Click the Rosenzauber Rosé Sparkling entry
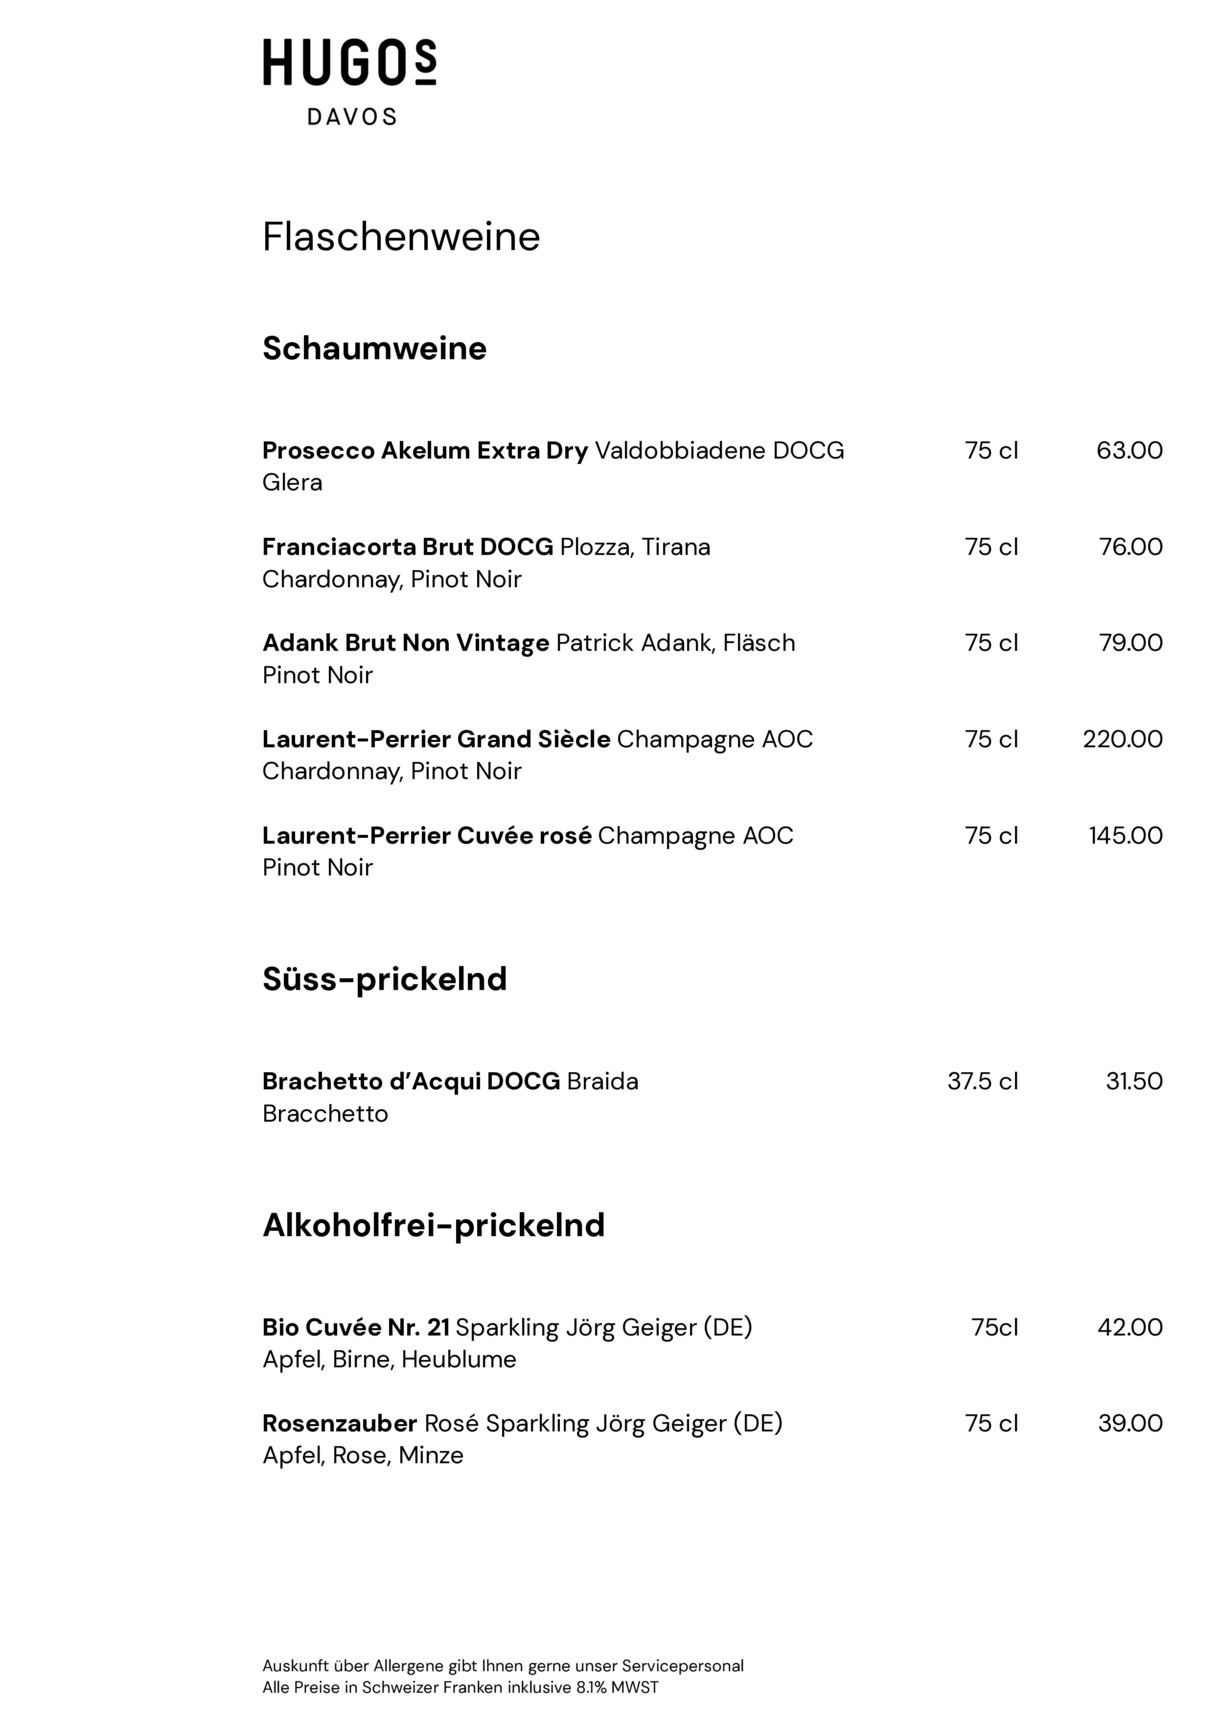 click(x=339, y=1423)
